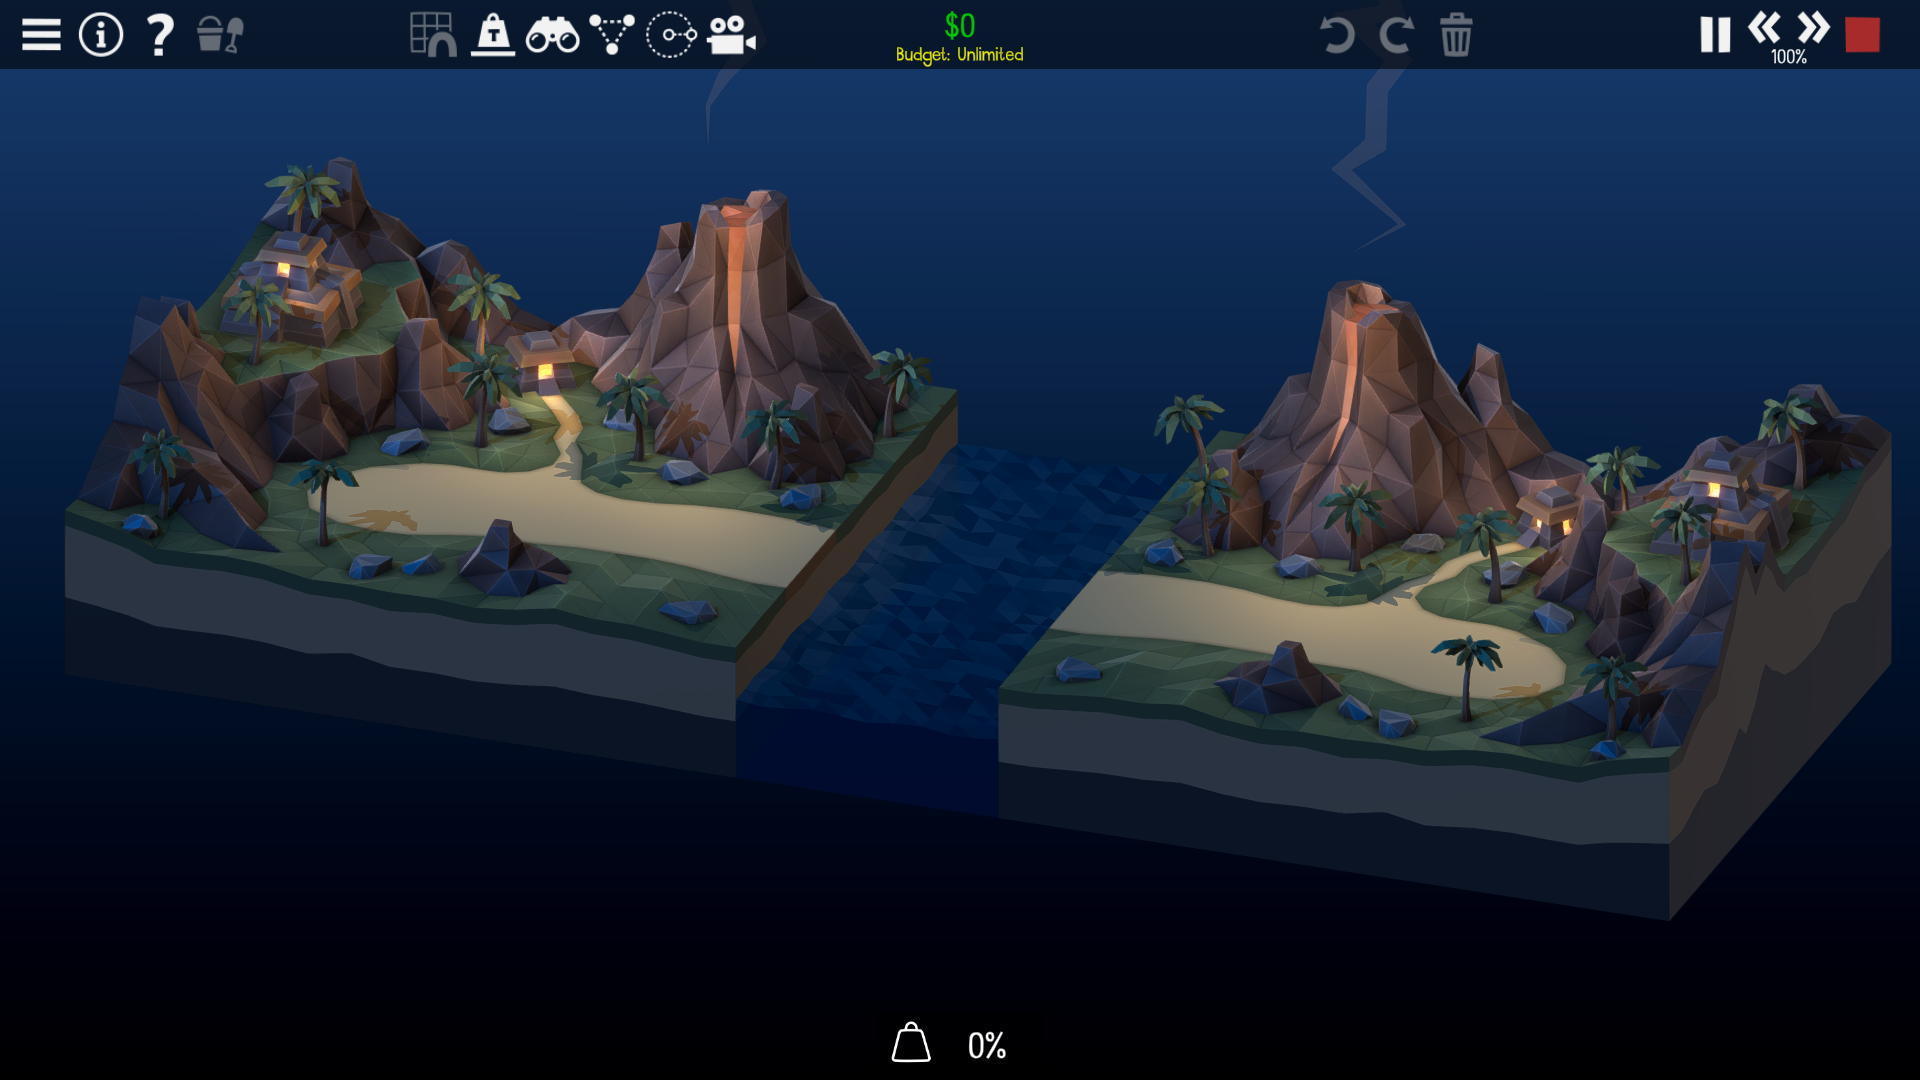Screen dimensions: 1920x1080
Task: Delete the bridge with trash icon
Action: click(x=1456, y=35)
